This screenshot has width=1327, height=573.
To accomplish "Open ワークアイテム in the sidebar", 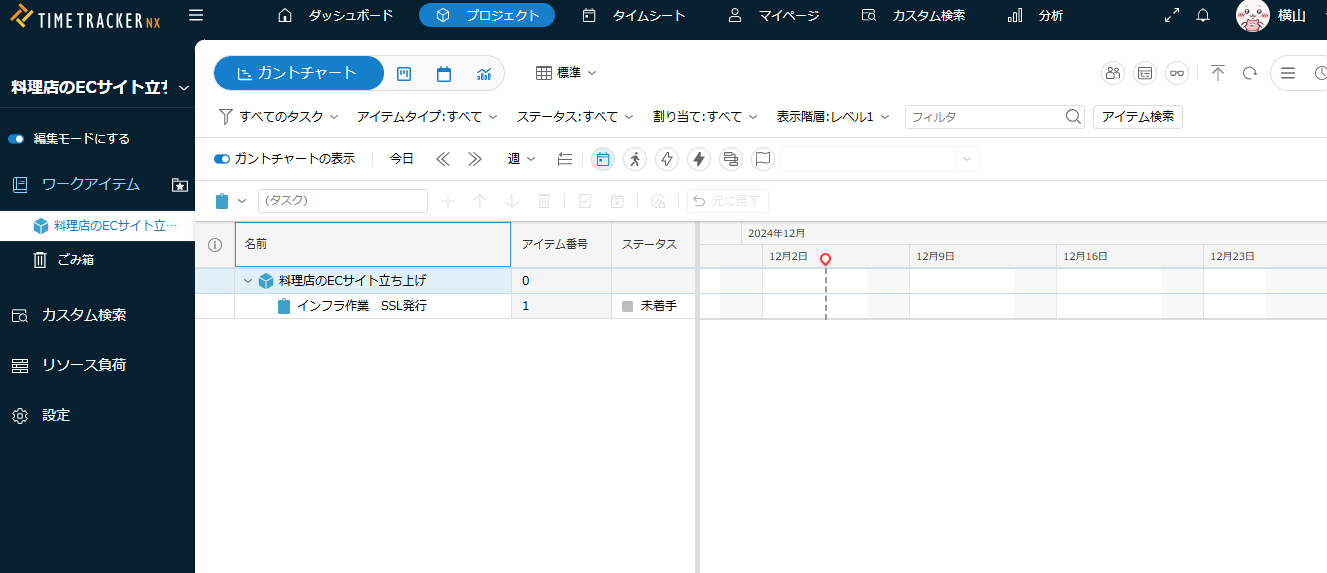I will 90,184.
